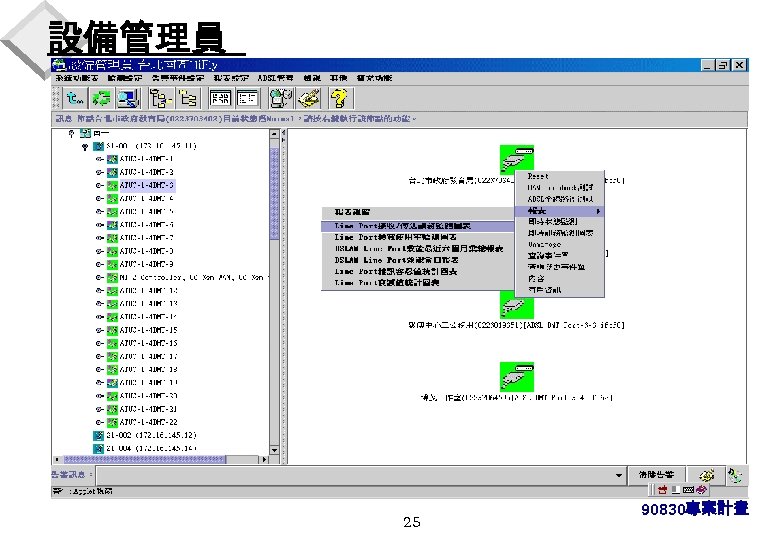
Task: Click the SL-001 node icon in tree
Action: point(98,146)
